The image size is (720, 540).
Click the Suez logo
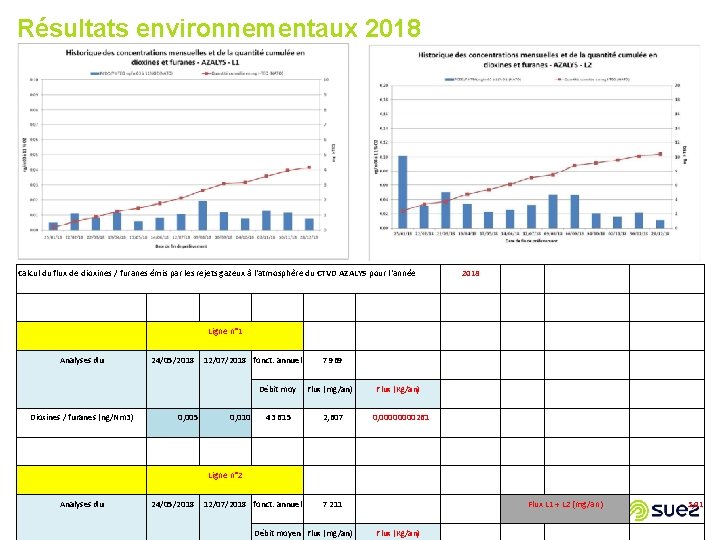coord(665,510)
